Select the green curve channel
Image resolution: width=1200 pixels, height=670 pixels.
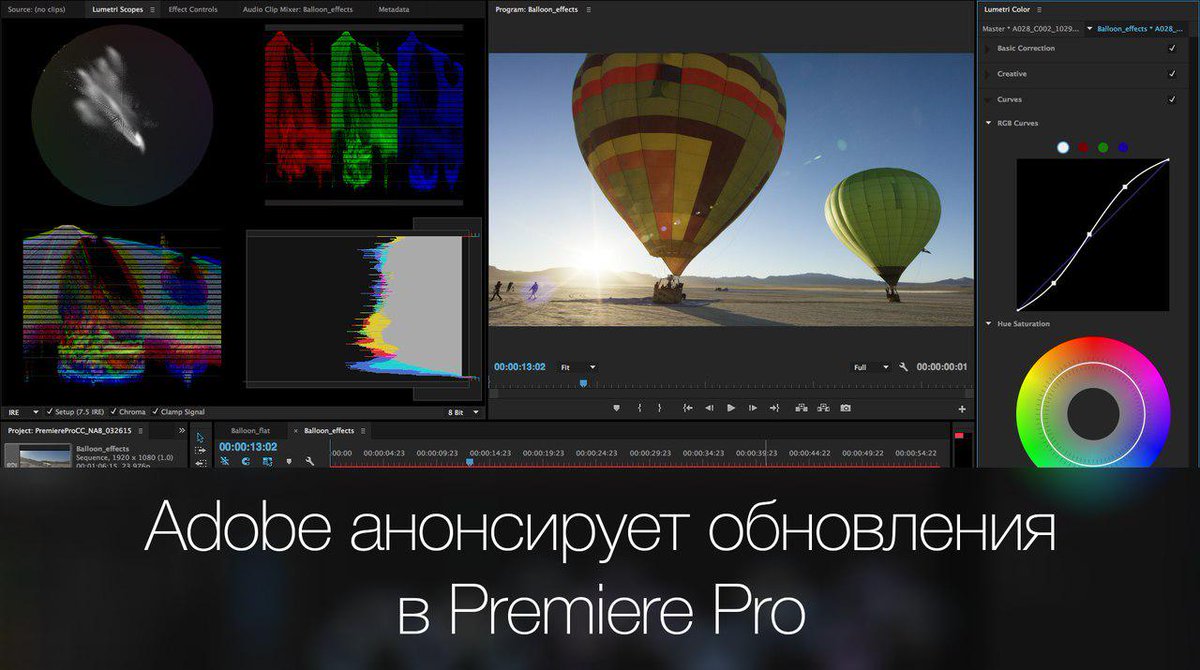(1103, 147)
